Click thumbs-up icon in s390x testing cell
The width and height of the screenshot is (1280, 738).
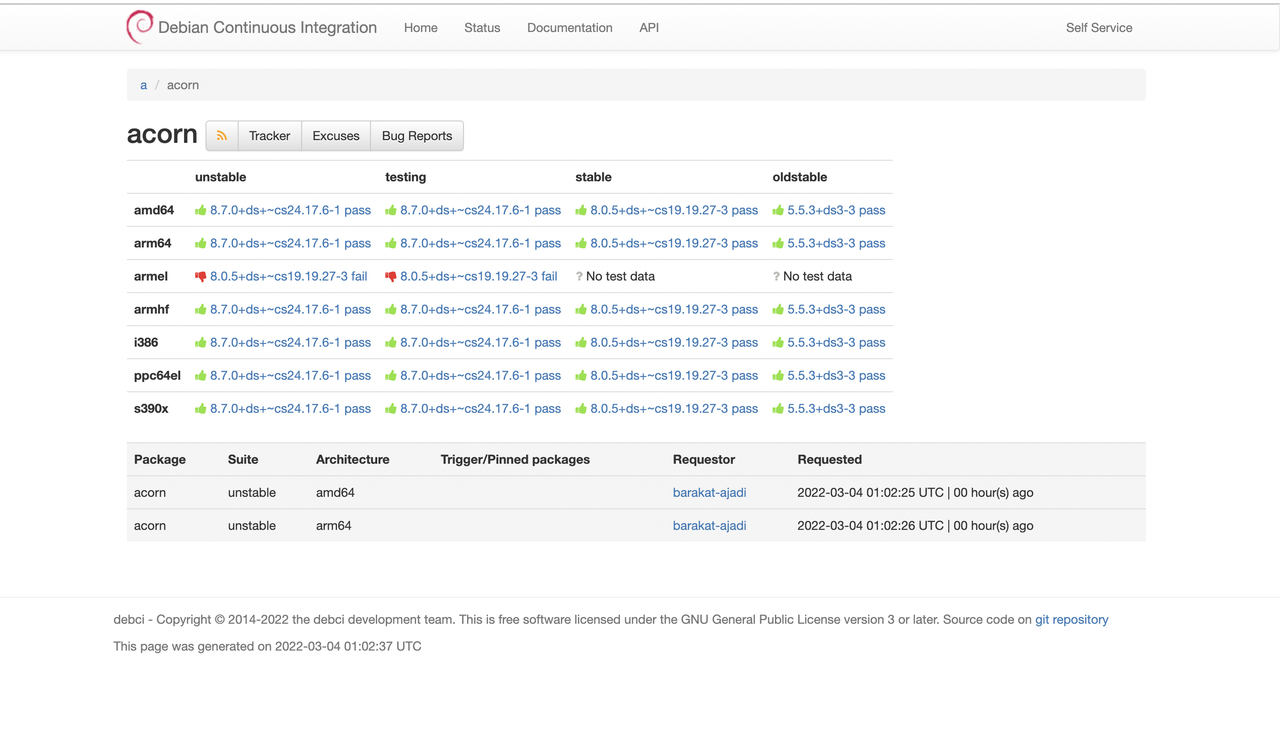click(391, 408)
